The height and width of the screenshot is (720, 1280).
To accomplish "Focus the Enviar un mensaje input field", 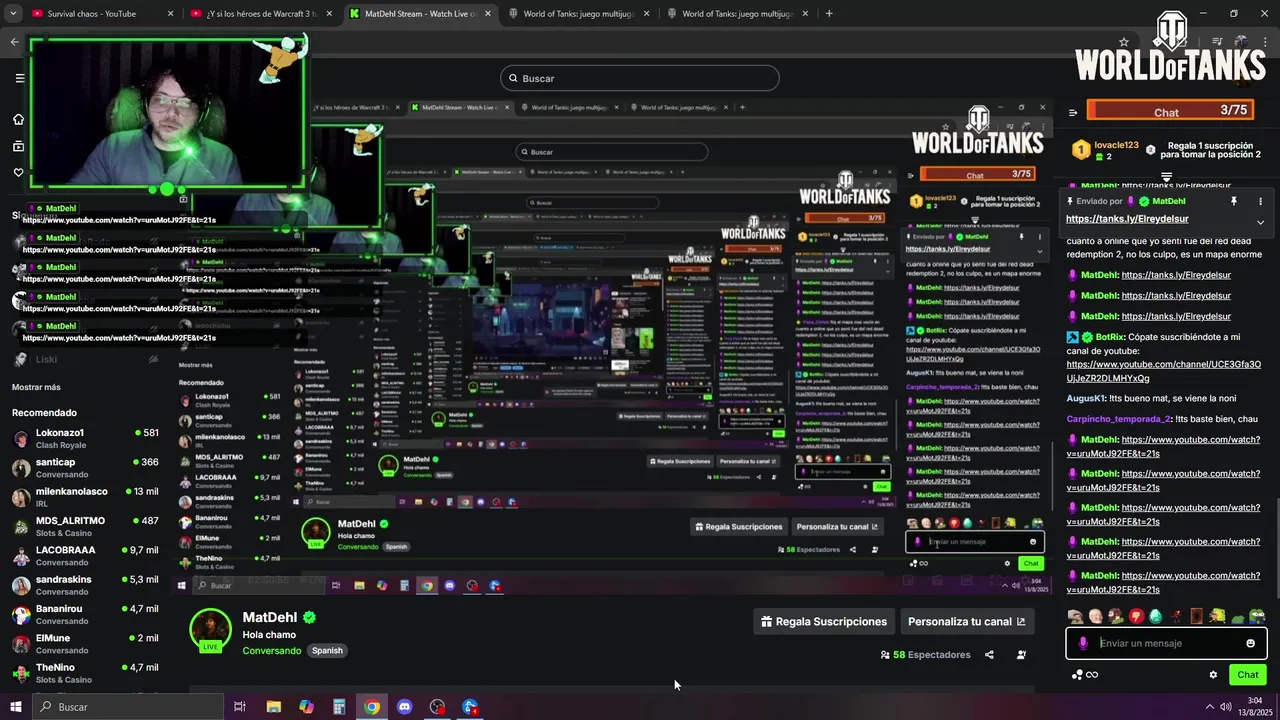I will (1166, 643).
